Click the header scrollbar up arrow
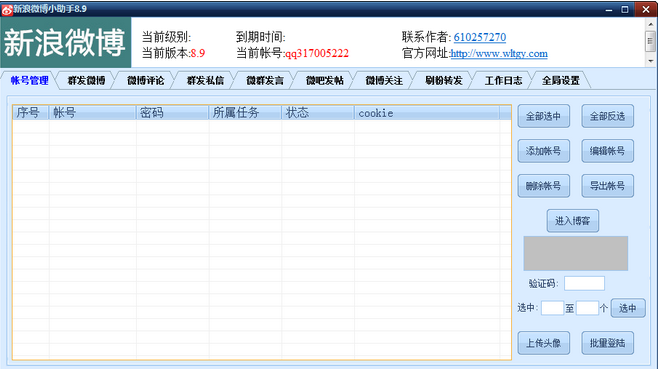The height and width of the screenshot is (369, 659). coord(650,24)
